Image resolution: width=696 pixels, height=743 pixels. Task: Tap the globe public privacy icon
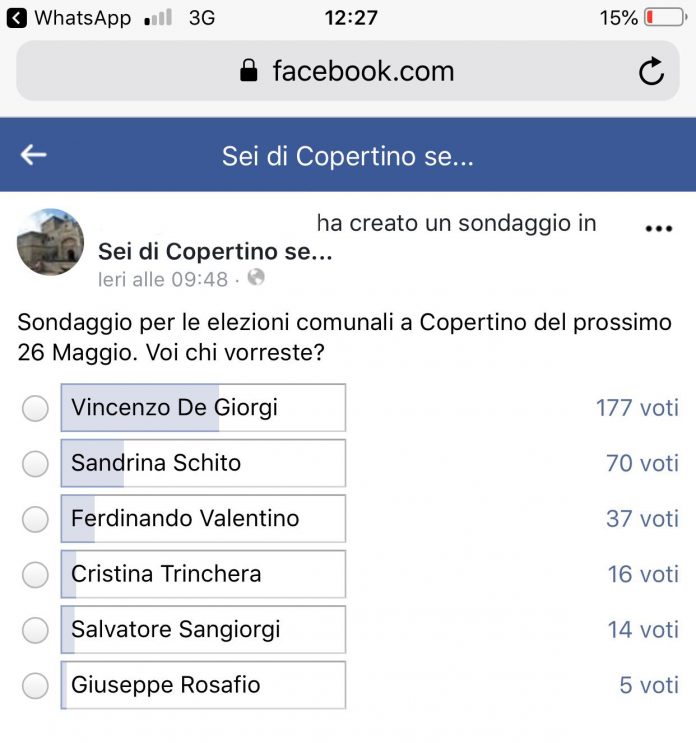(256, 278)
